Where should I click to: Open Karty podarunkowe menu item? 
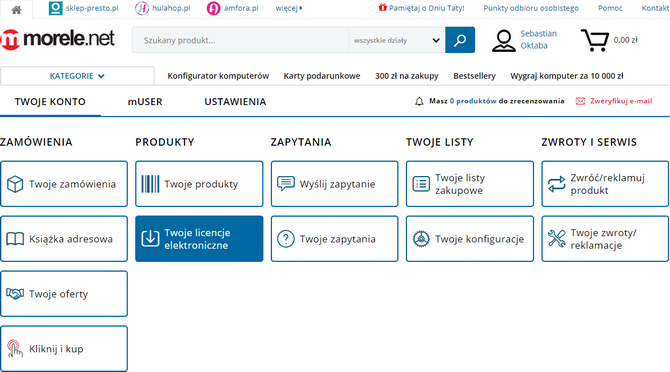(322, 76)
